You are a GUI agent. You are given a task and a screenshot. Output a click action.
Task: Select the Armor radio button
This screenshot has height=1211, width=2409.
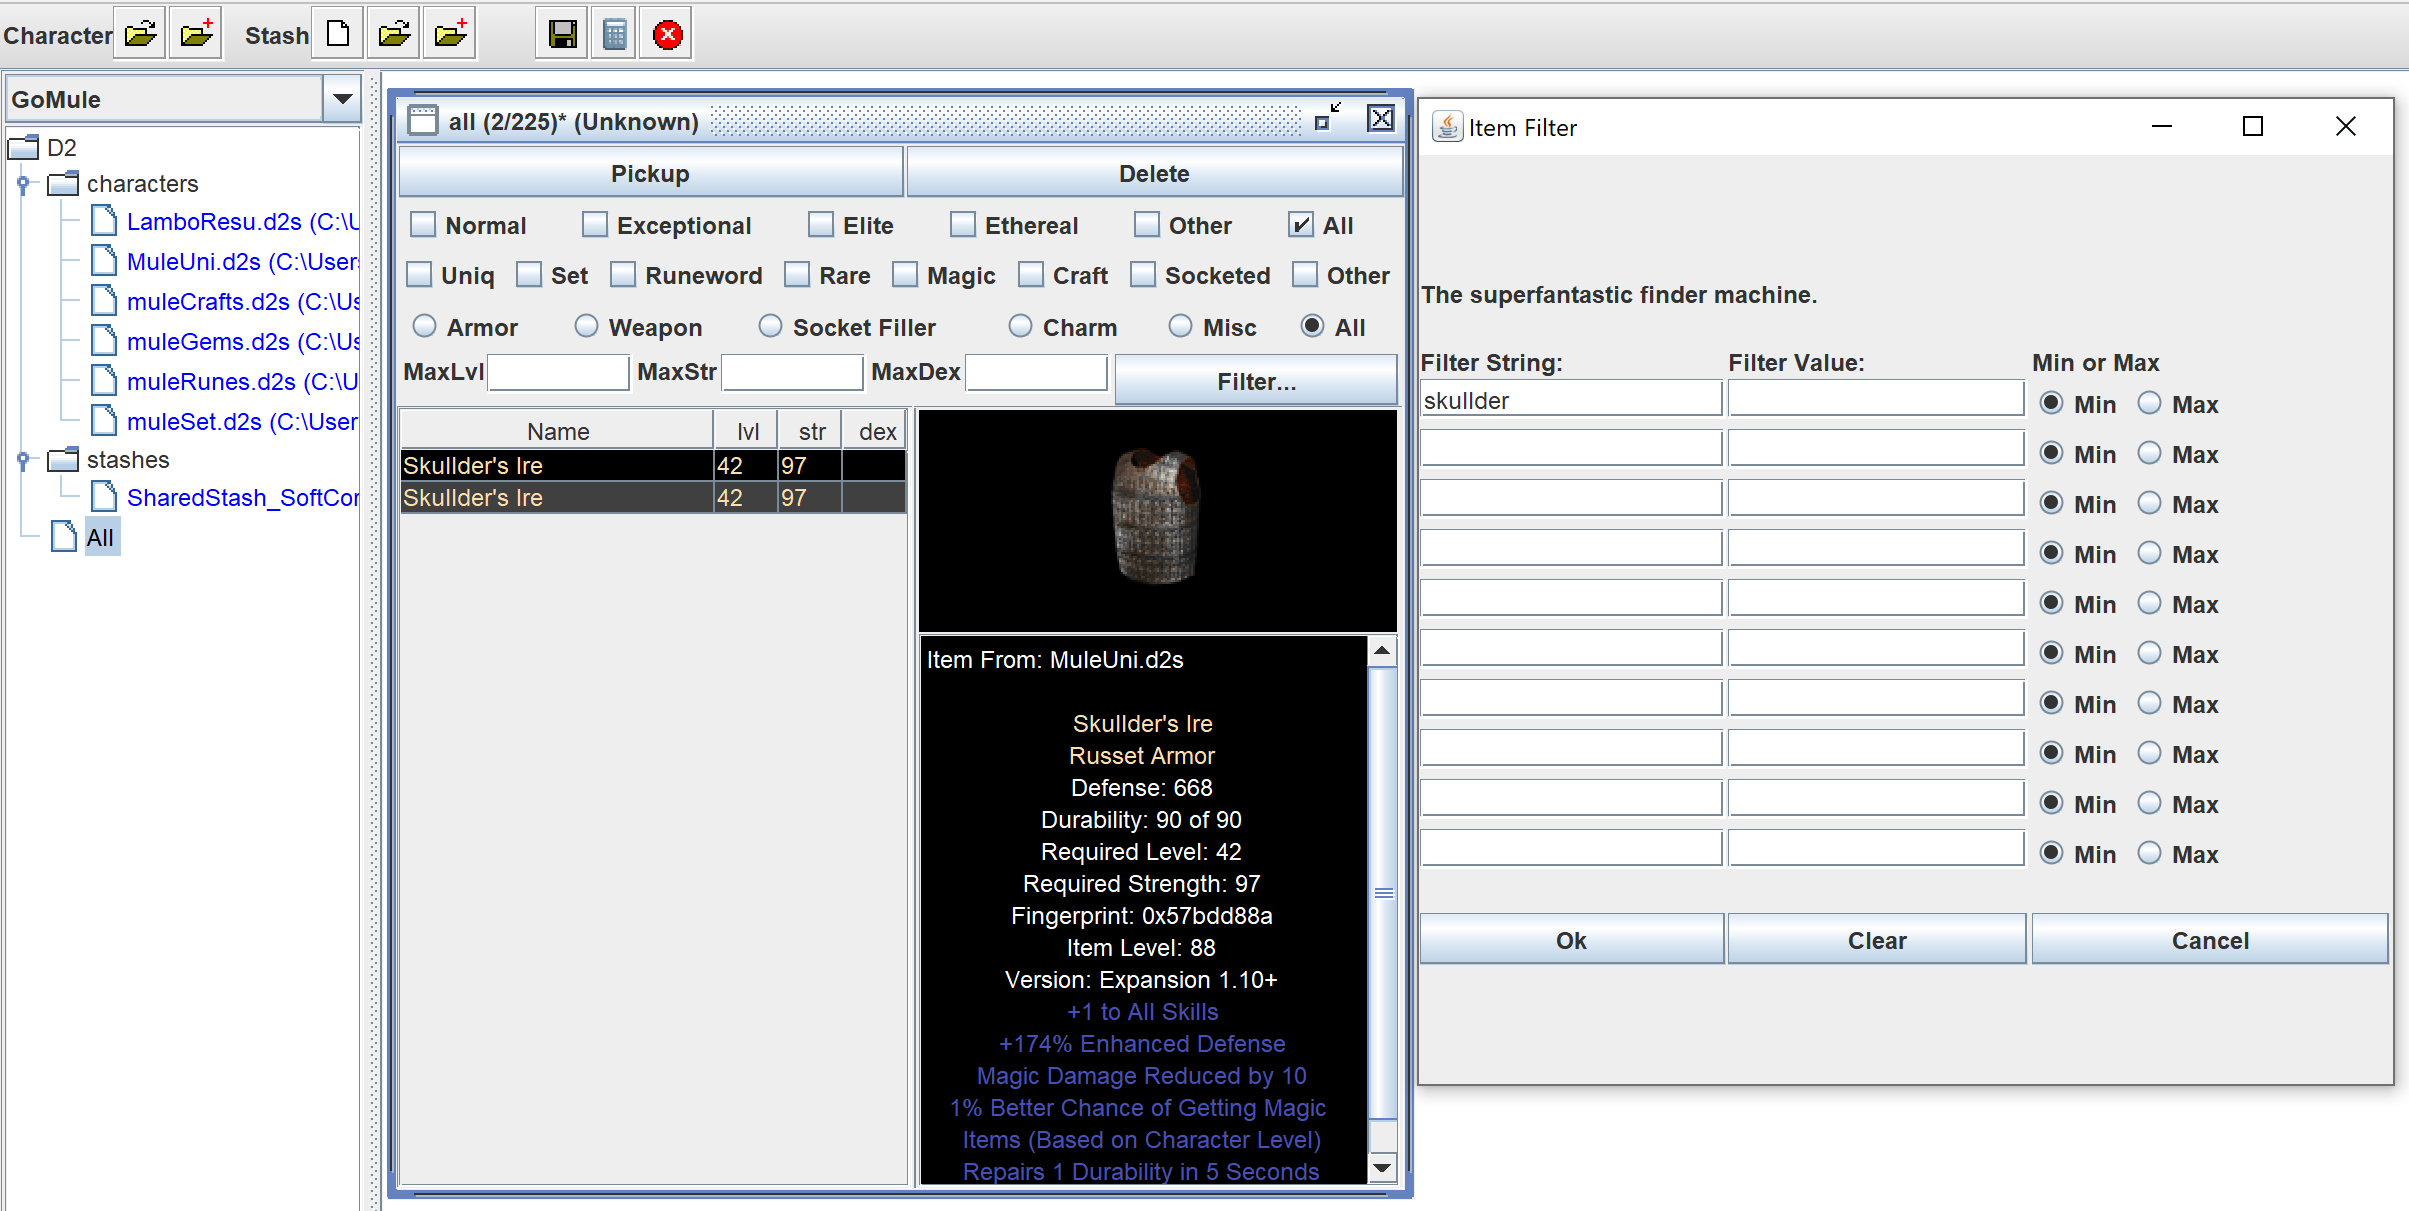click(x=425, y=327)
